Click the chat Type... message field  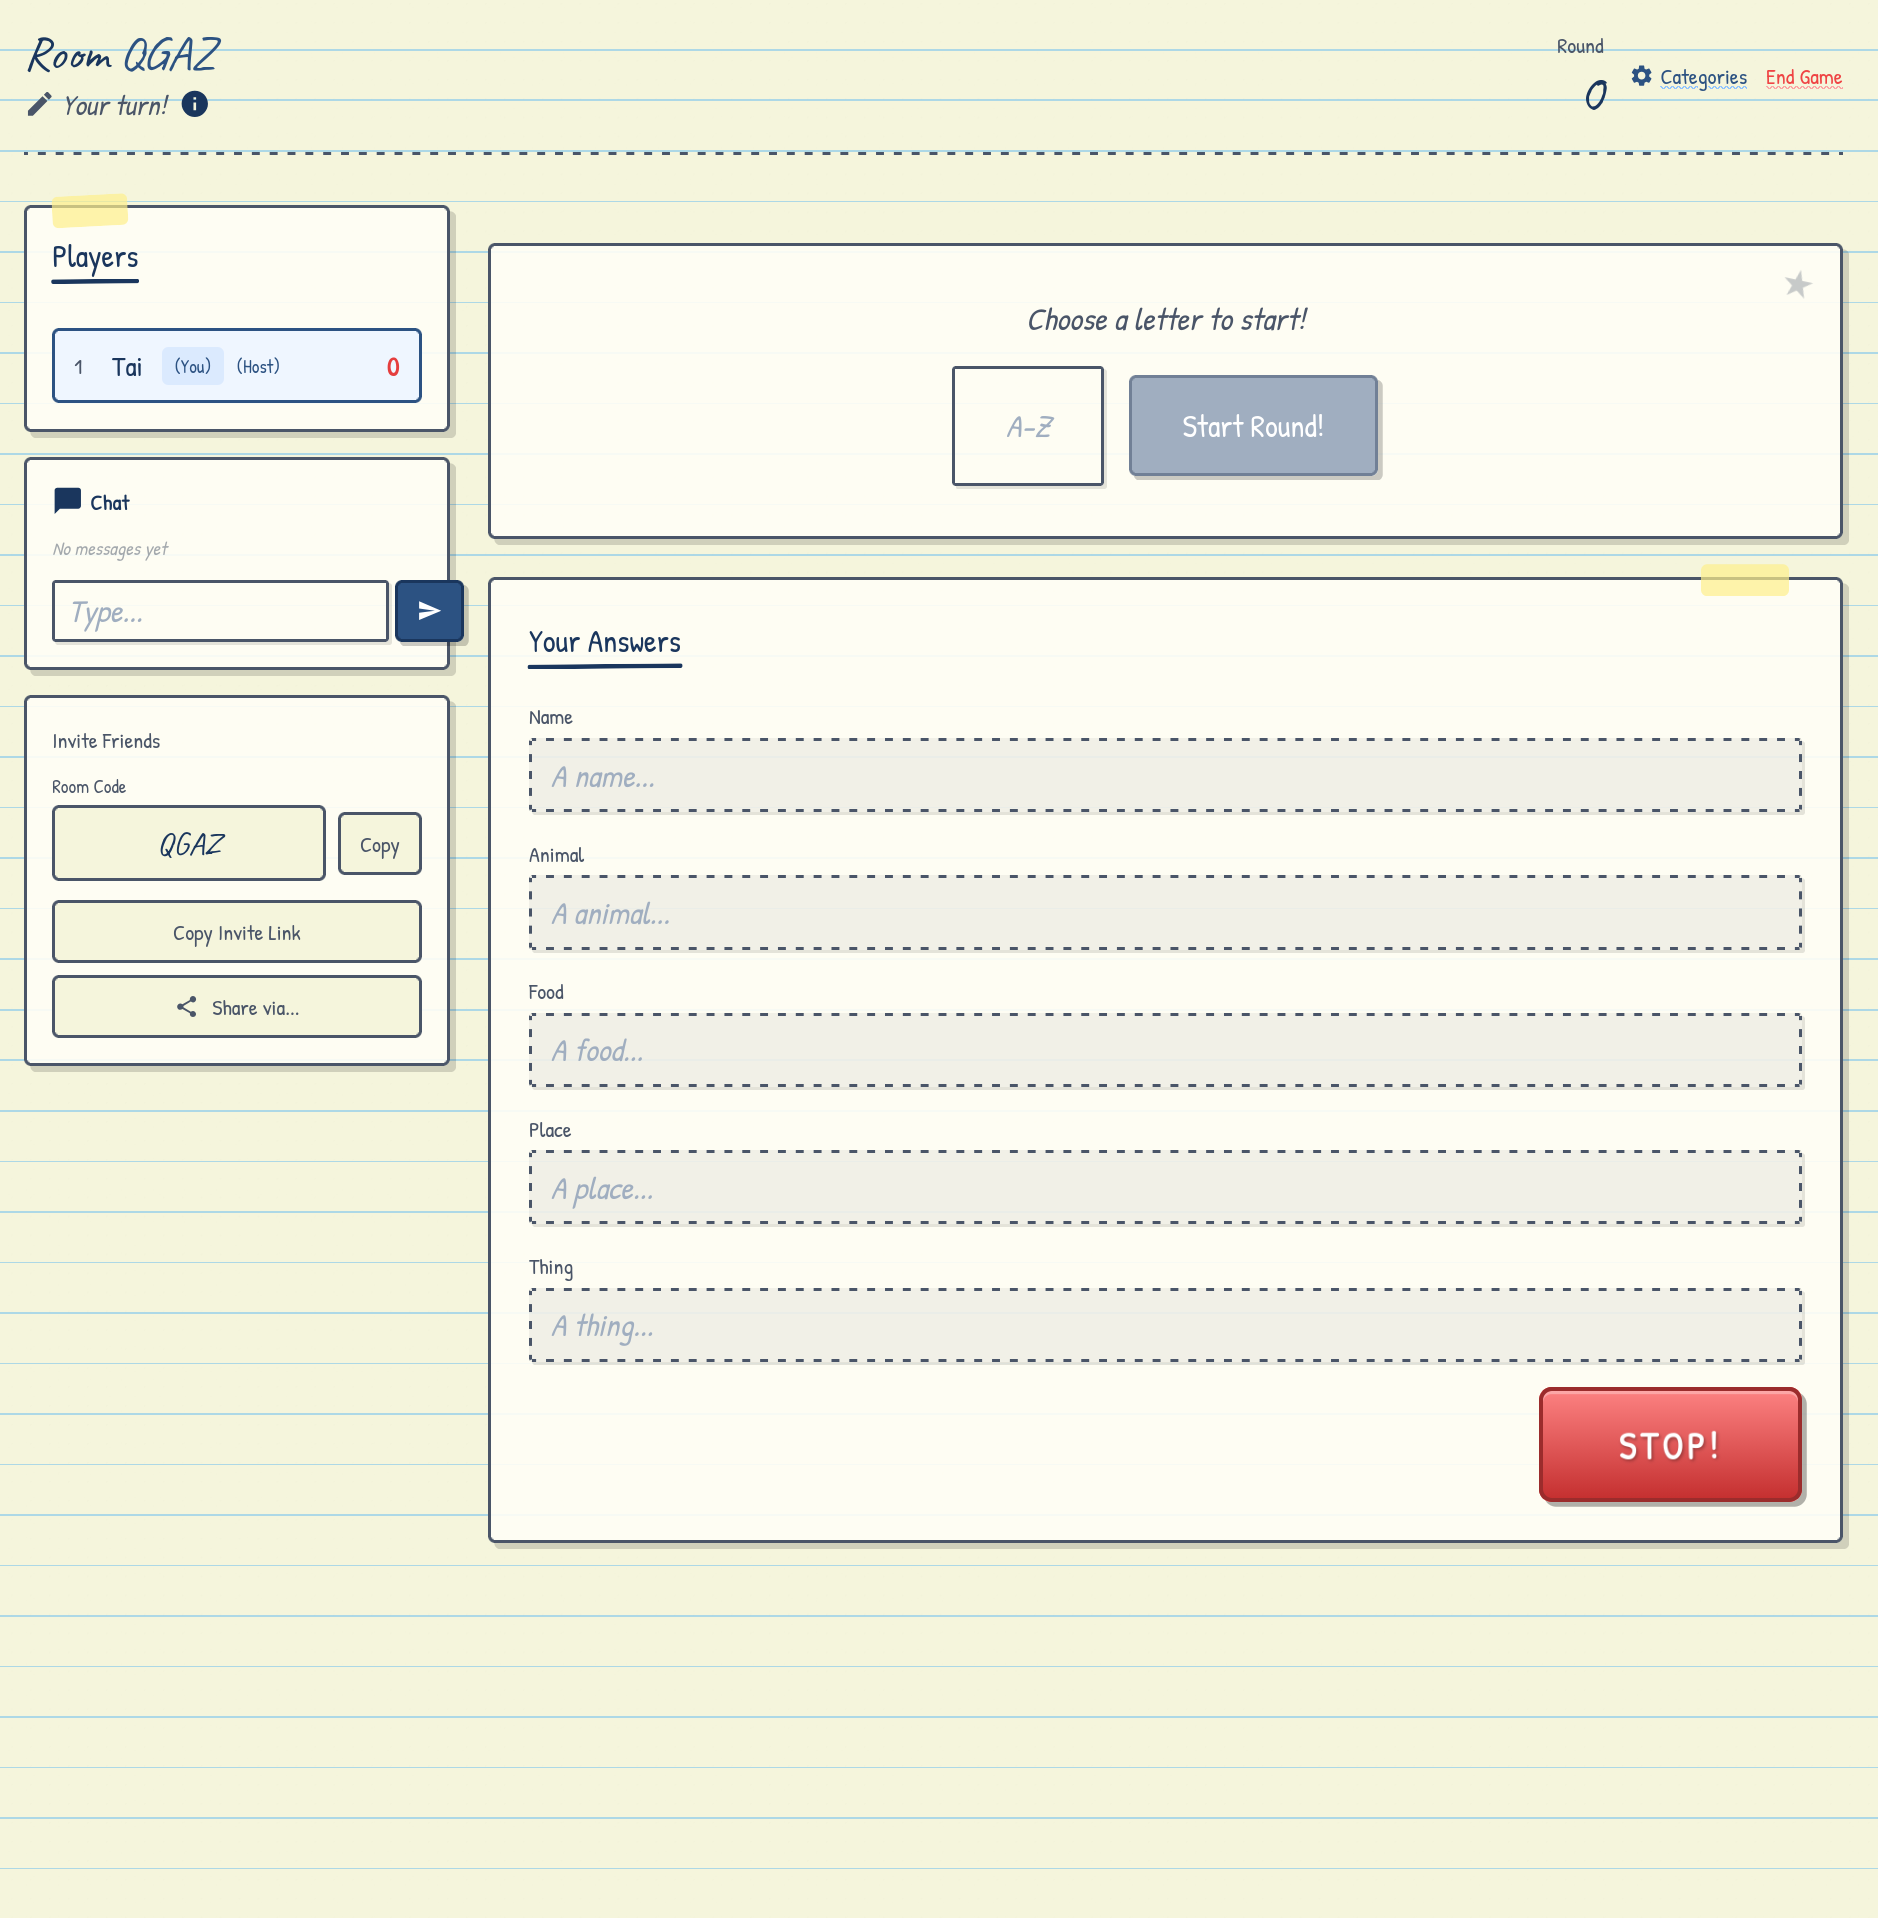[x=220, y=612]
